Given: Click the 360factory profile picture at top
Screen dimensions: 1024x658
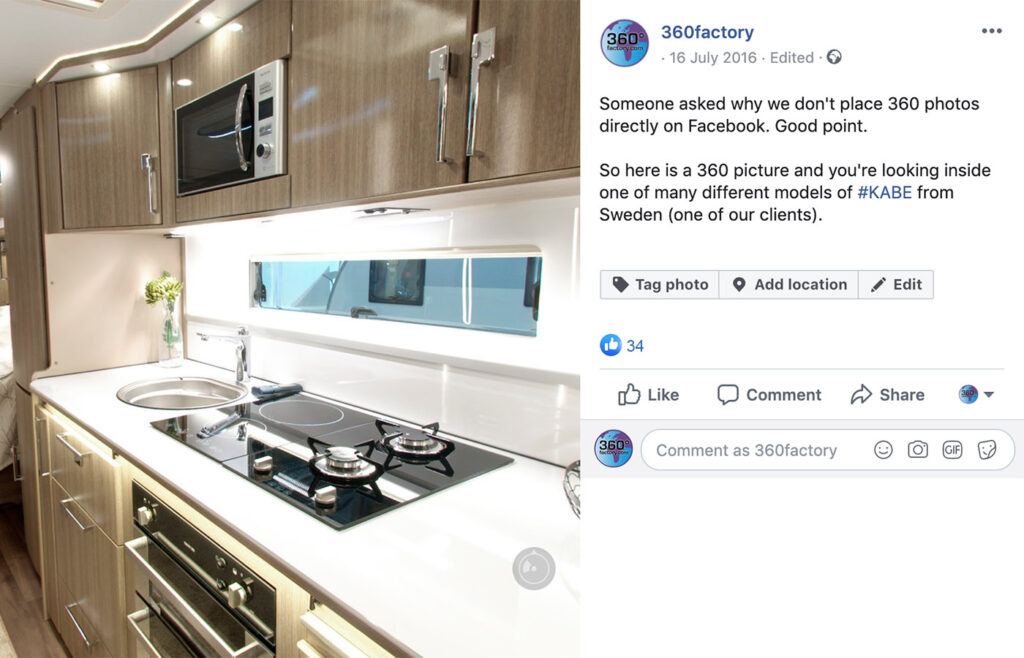Looking at the screenshot, I should (624, 43).
